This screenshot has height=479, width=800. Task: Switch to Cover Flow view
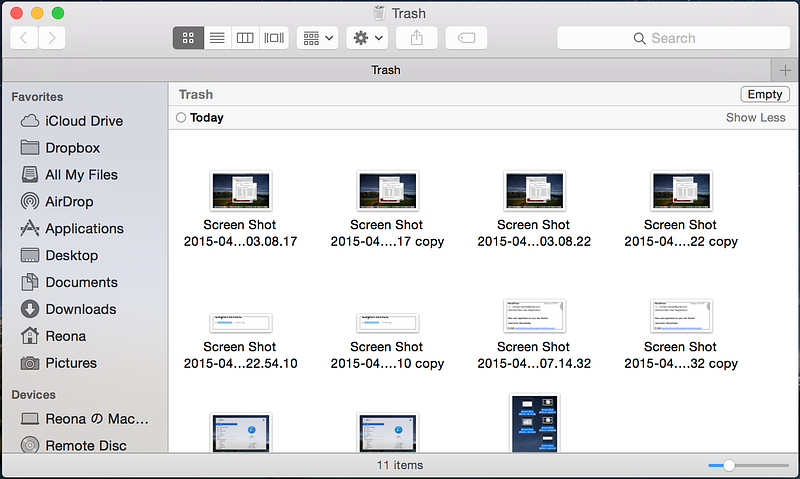pos(274,38)
